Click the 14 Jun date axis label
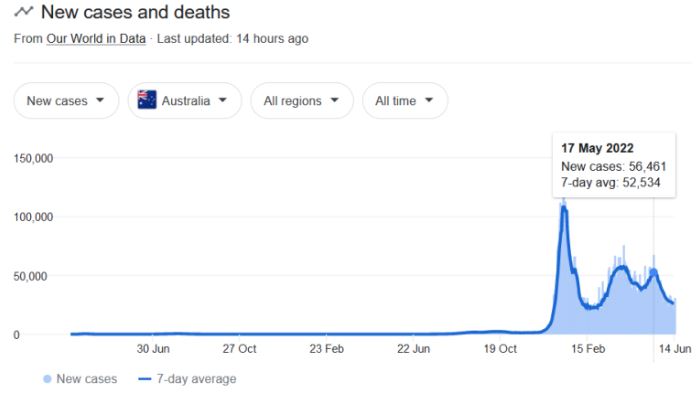 click(x=675, y=349)
